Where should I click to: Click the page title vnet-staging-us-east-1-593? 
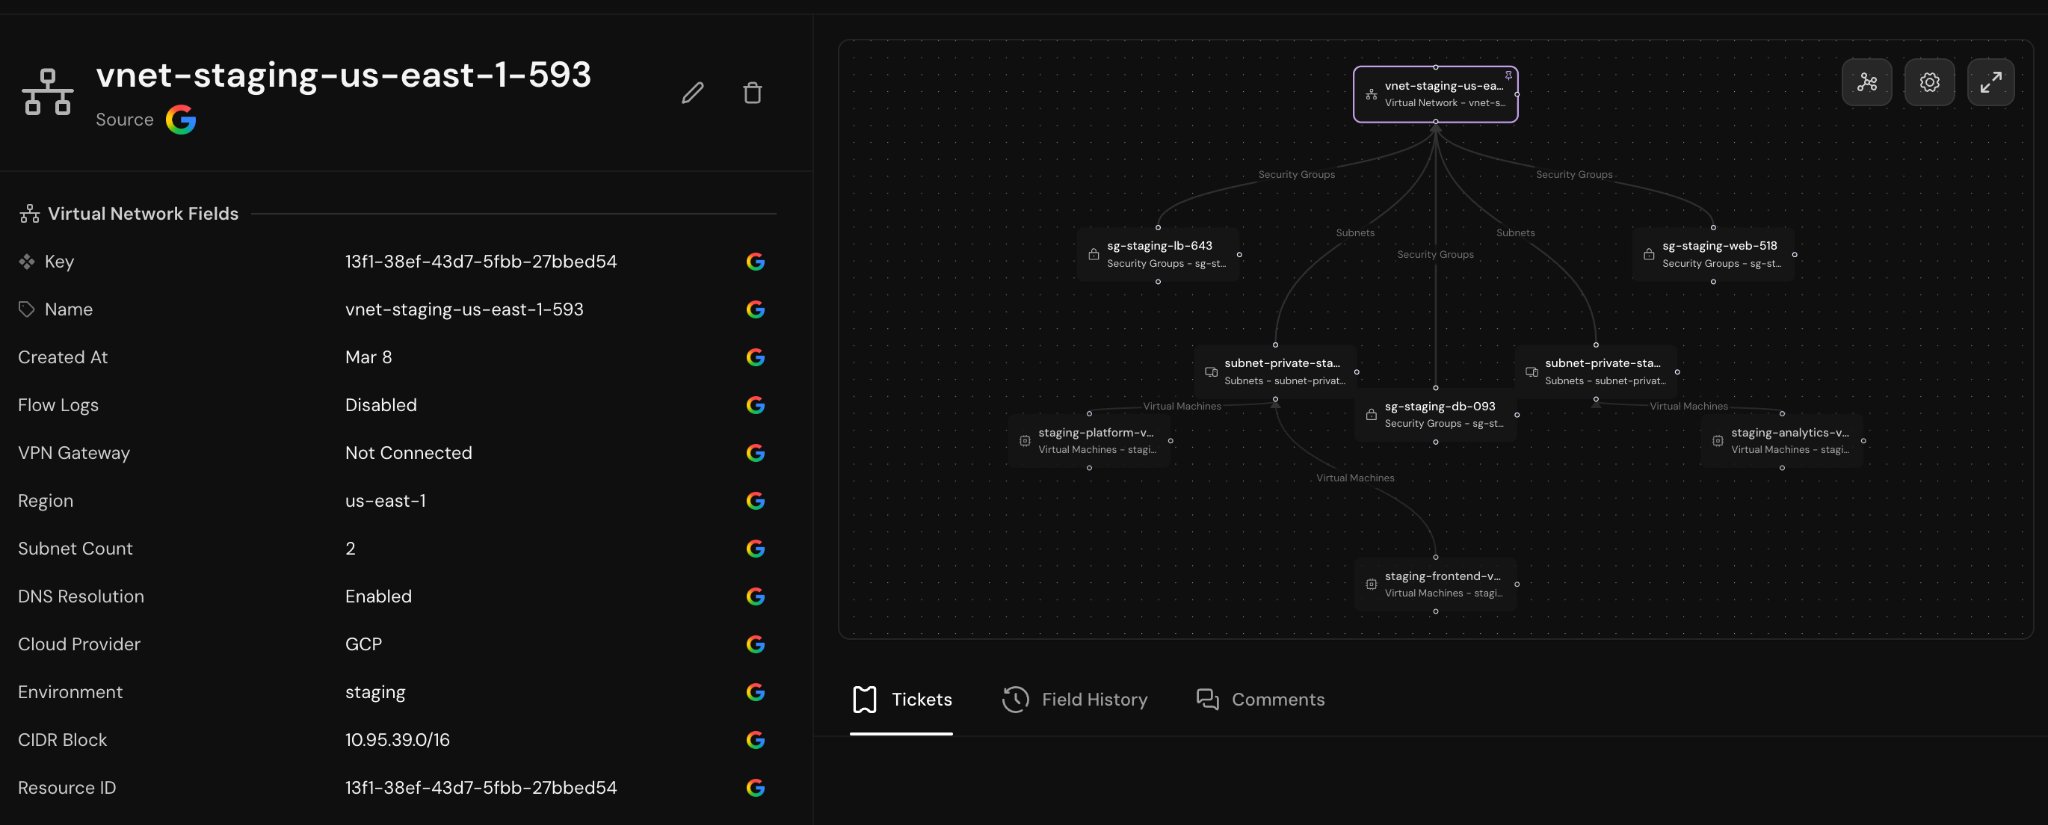[344, 75]
